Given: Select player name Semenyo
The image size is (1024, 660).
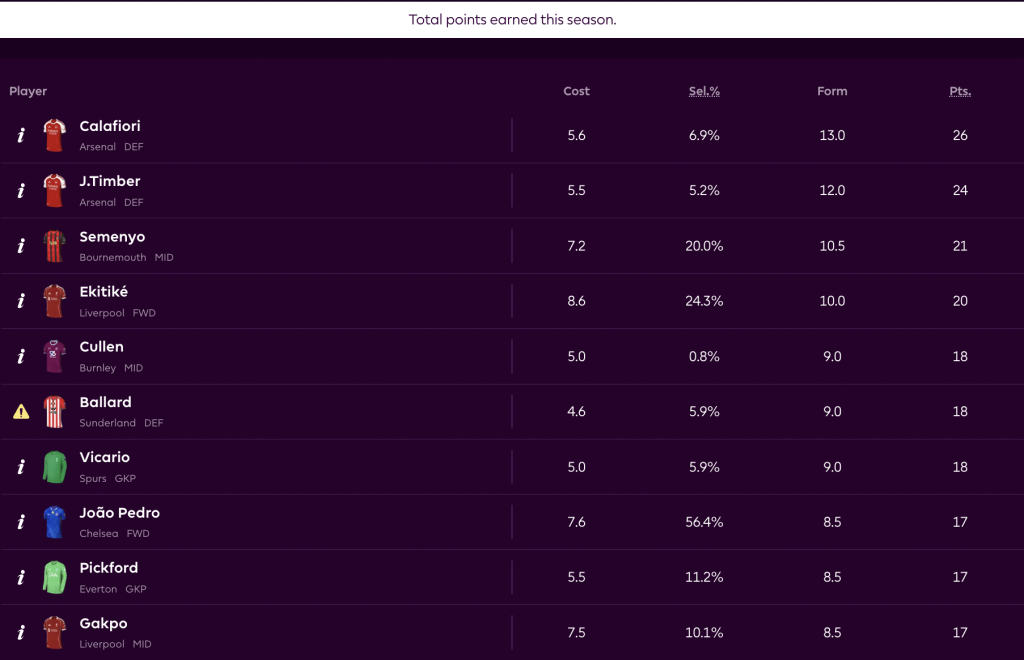Looking at the screenshot, I should coord(112,237).
